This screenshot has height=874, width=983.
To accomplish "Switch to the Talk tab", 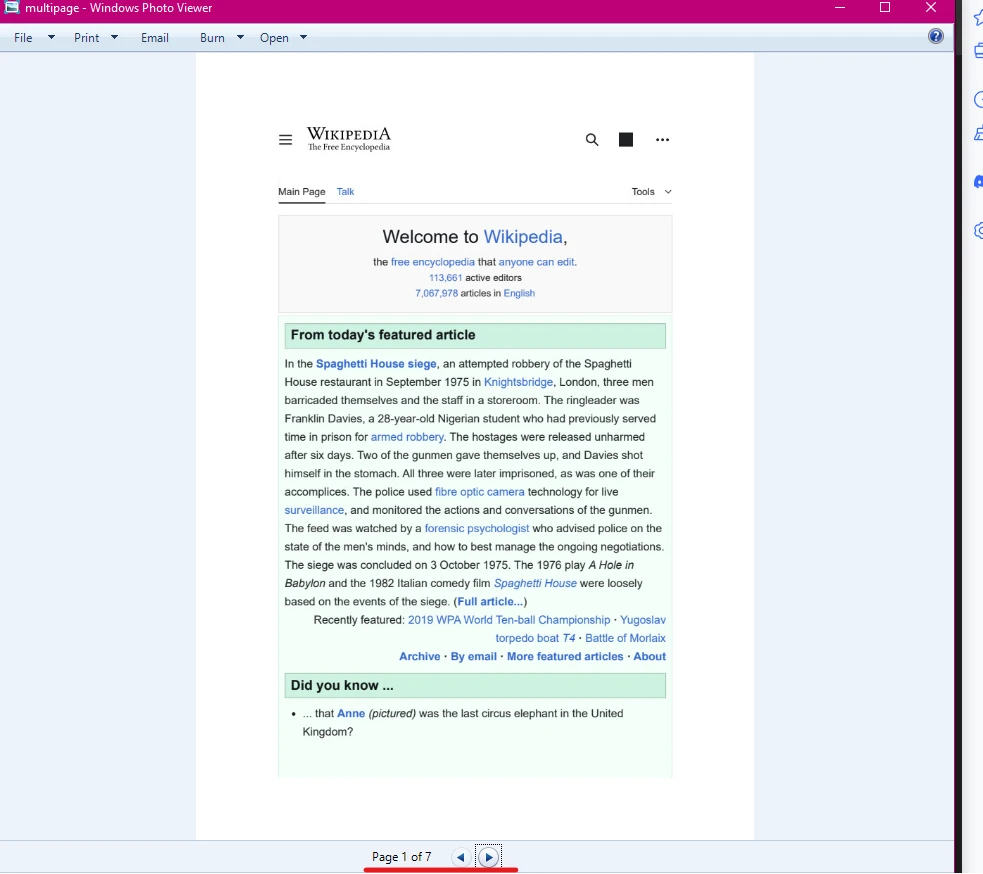I will 345,191.
